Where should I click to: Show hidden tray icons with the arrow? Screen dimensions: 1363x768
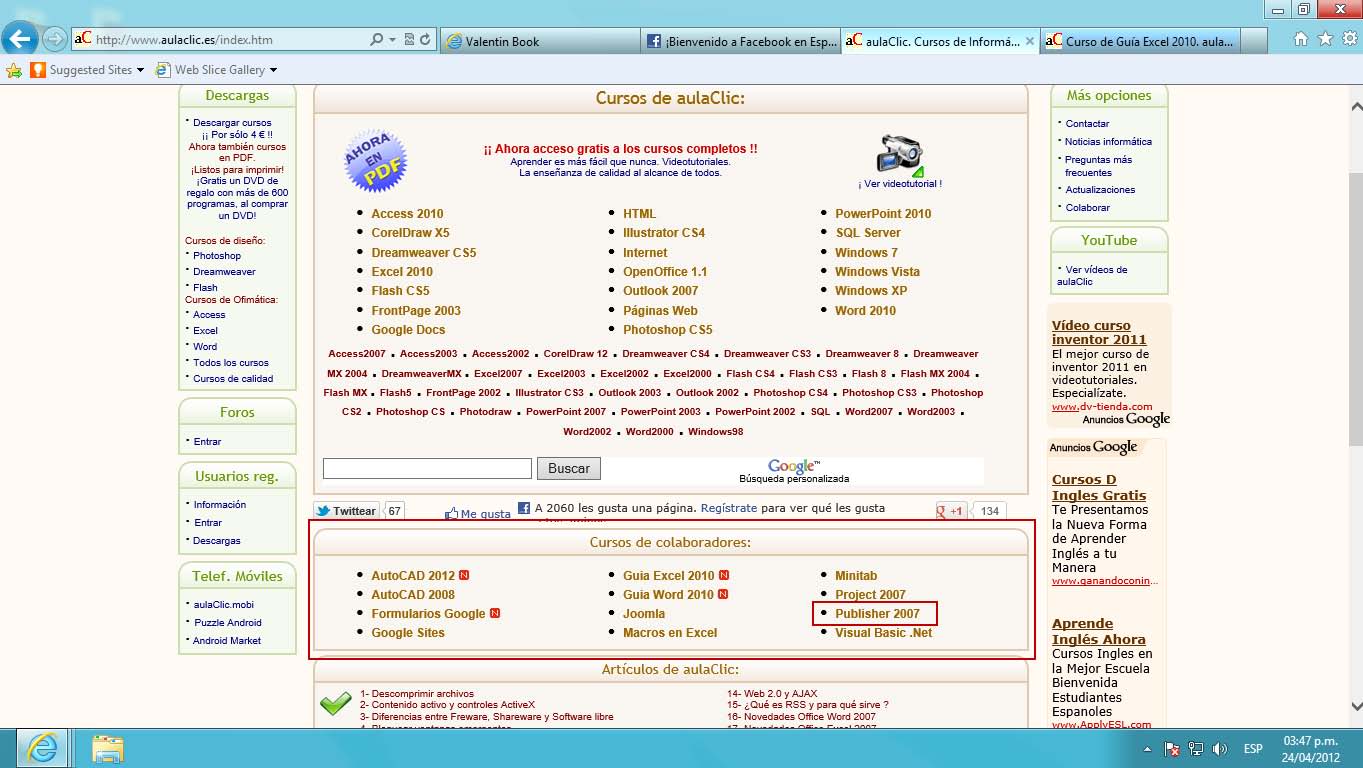click(x=1146, y=748)
